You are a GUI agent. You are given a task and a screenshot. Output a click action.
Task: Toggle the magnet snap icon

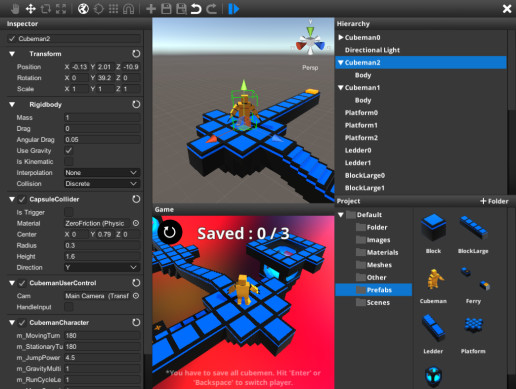pyautogui.click(x=129, y=9)
